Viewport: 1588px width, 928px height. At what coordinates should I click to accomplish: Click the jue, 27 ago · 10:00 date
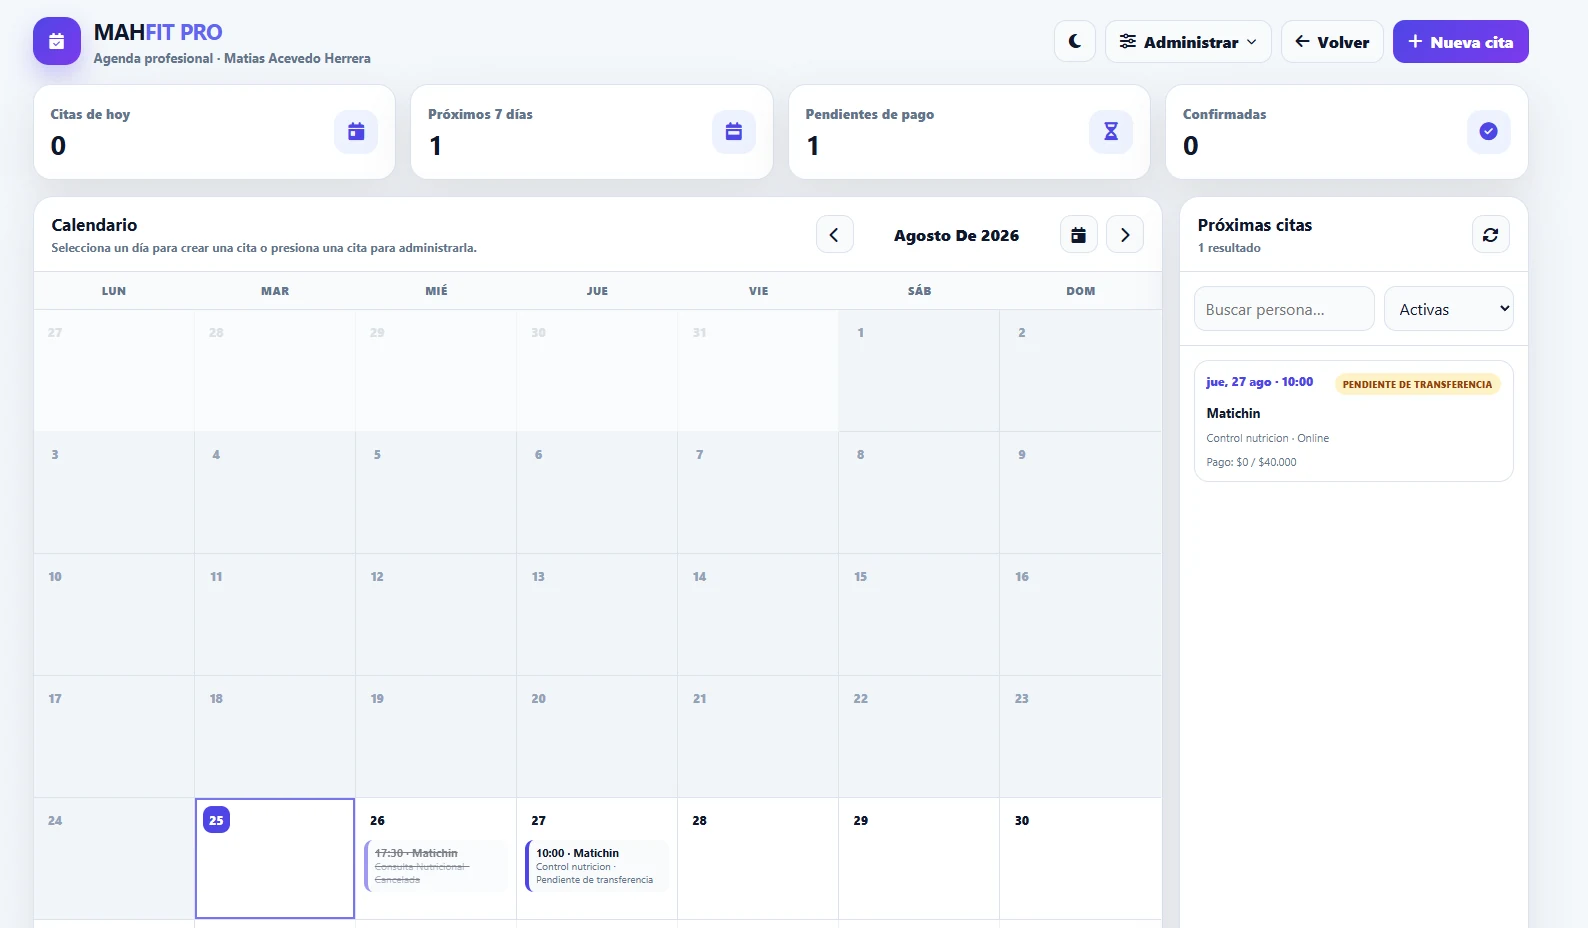tap(1259, 382)
